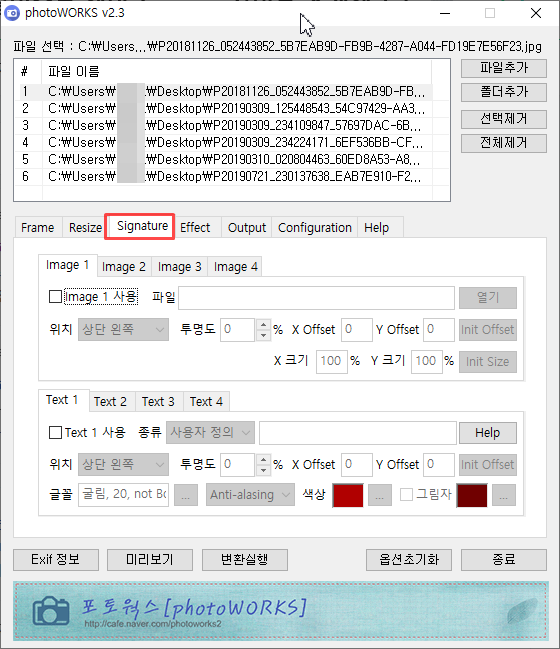Click the 미리보기 preview button
The height and width of the screenshot is (649, 560).
point(150,560)
